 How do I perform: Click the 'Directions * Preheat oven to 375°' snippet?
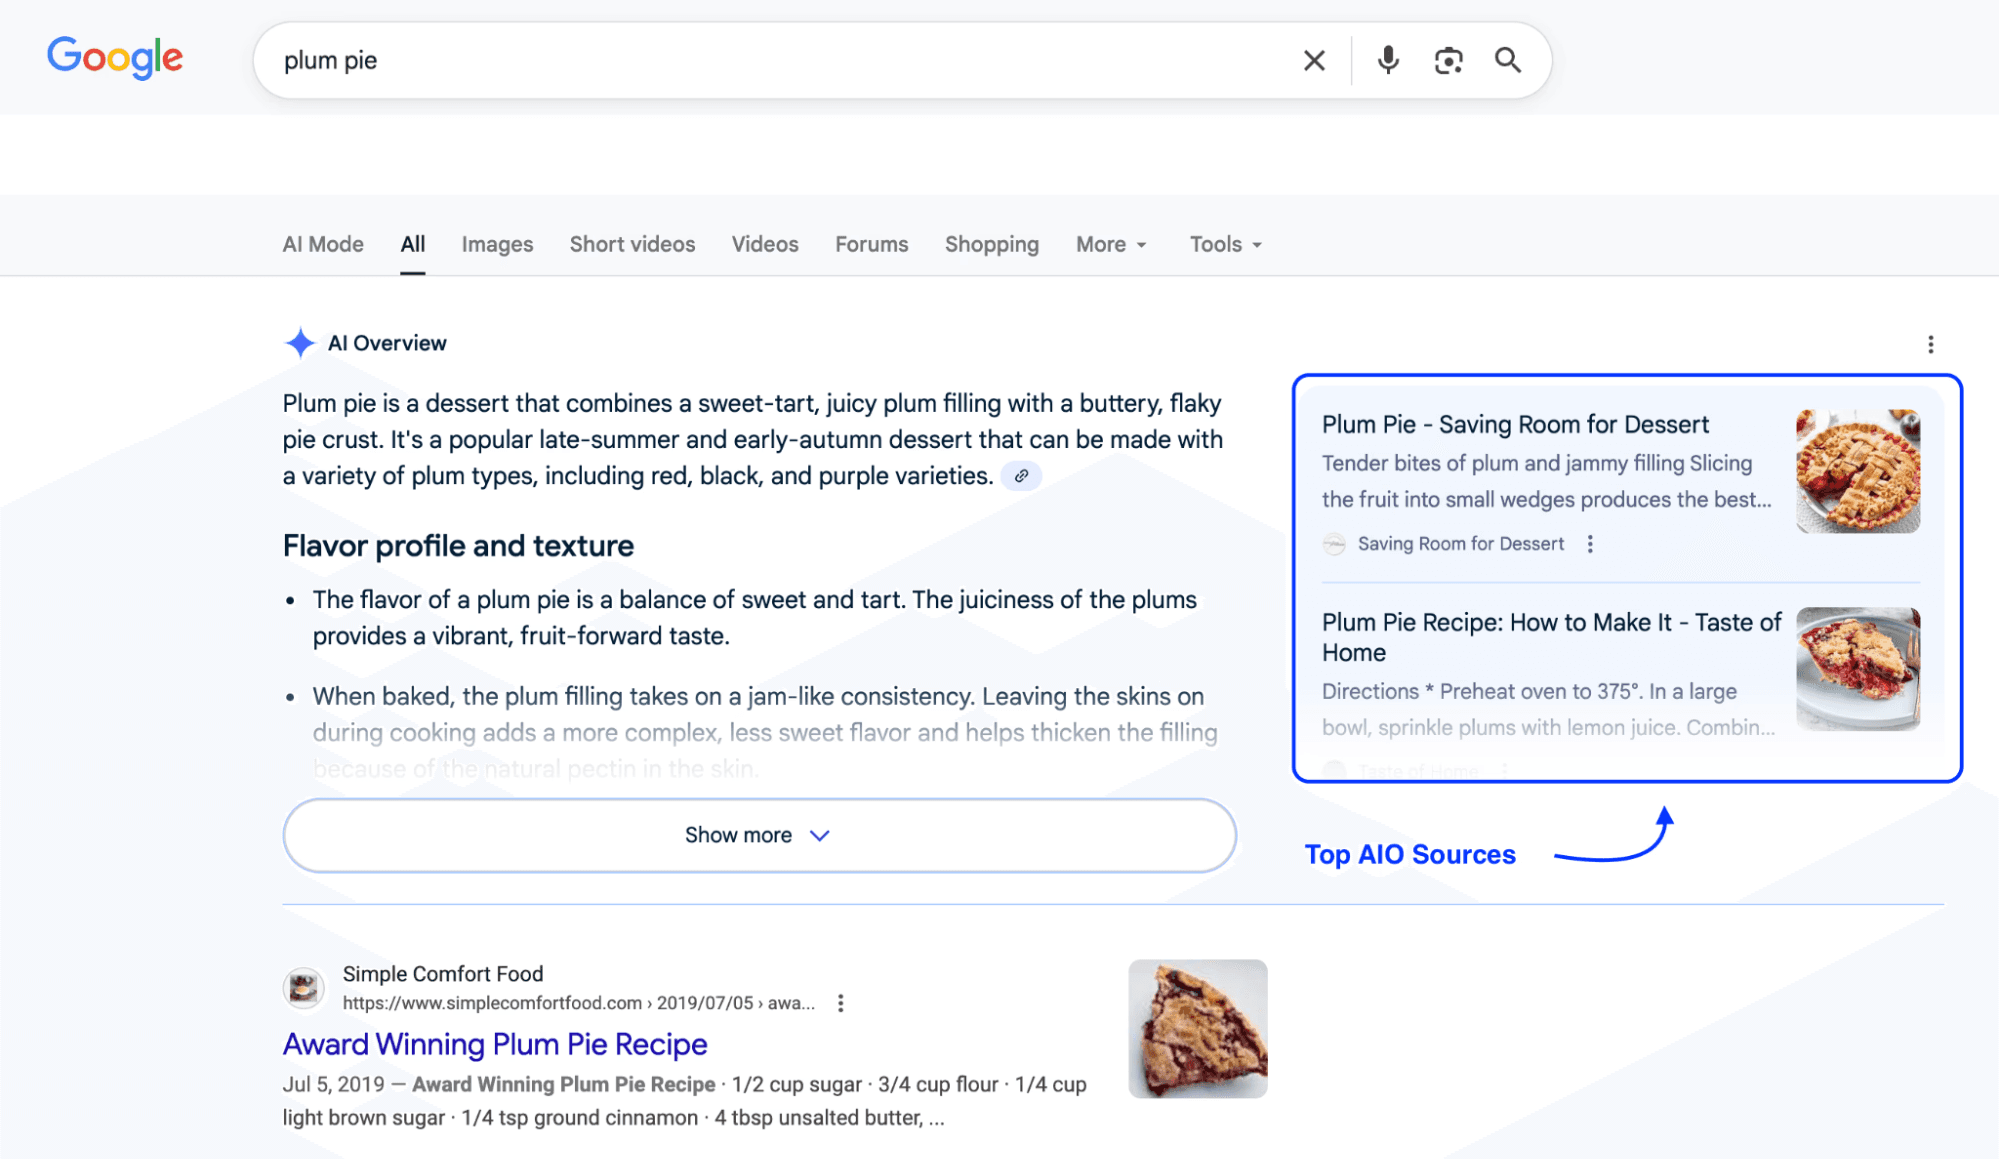pyautogui.click(x=1548, y=709)
